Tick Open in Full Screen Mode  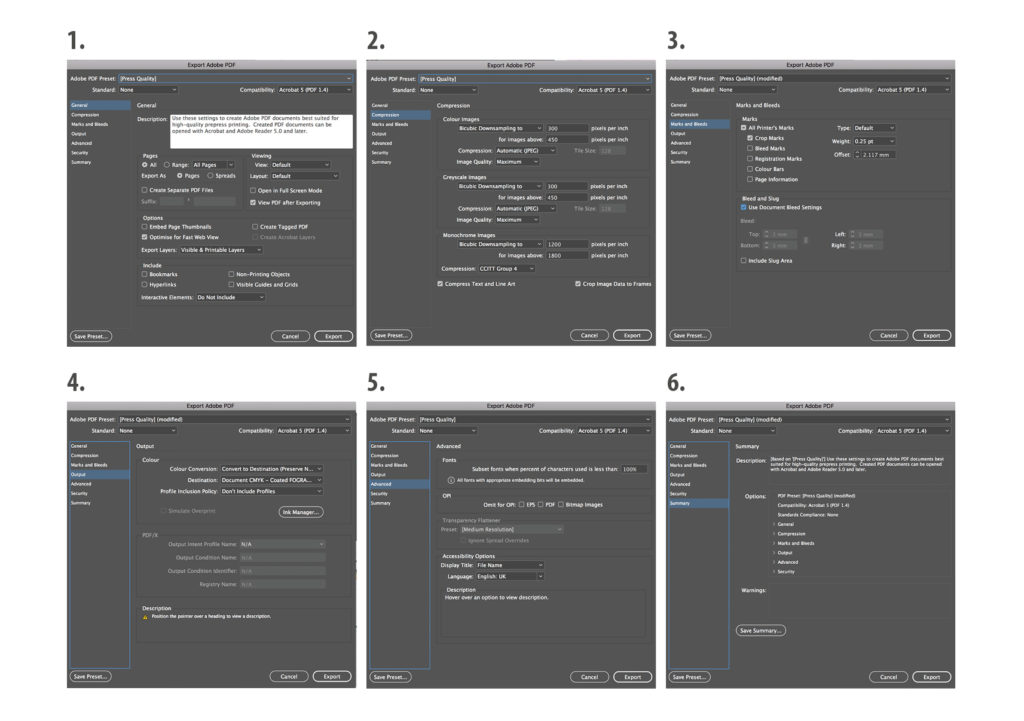(x=253, y=191)
